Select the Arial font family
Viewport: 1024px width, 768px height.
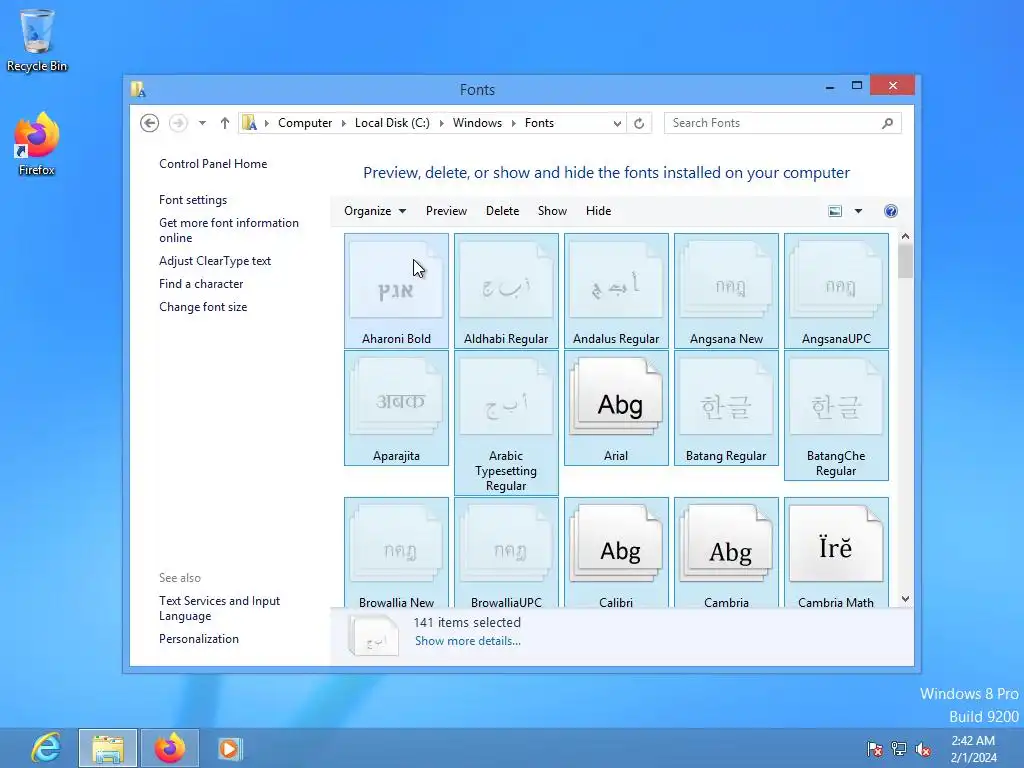coord(616,408)
